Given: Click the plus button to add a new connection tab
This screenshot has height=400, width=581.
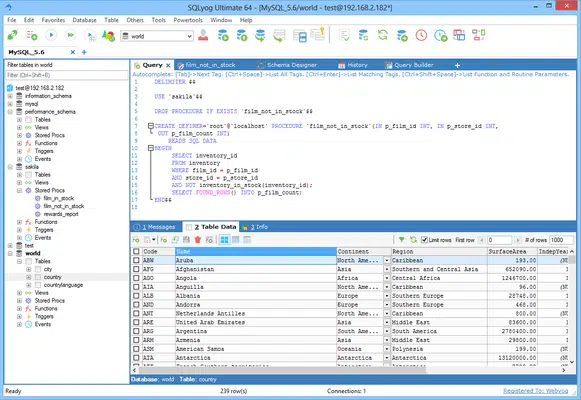Looking at the screenshot, I should [x=84, y=52].
